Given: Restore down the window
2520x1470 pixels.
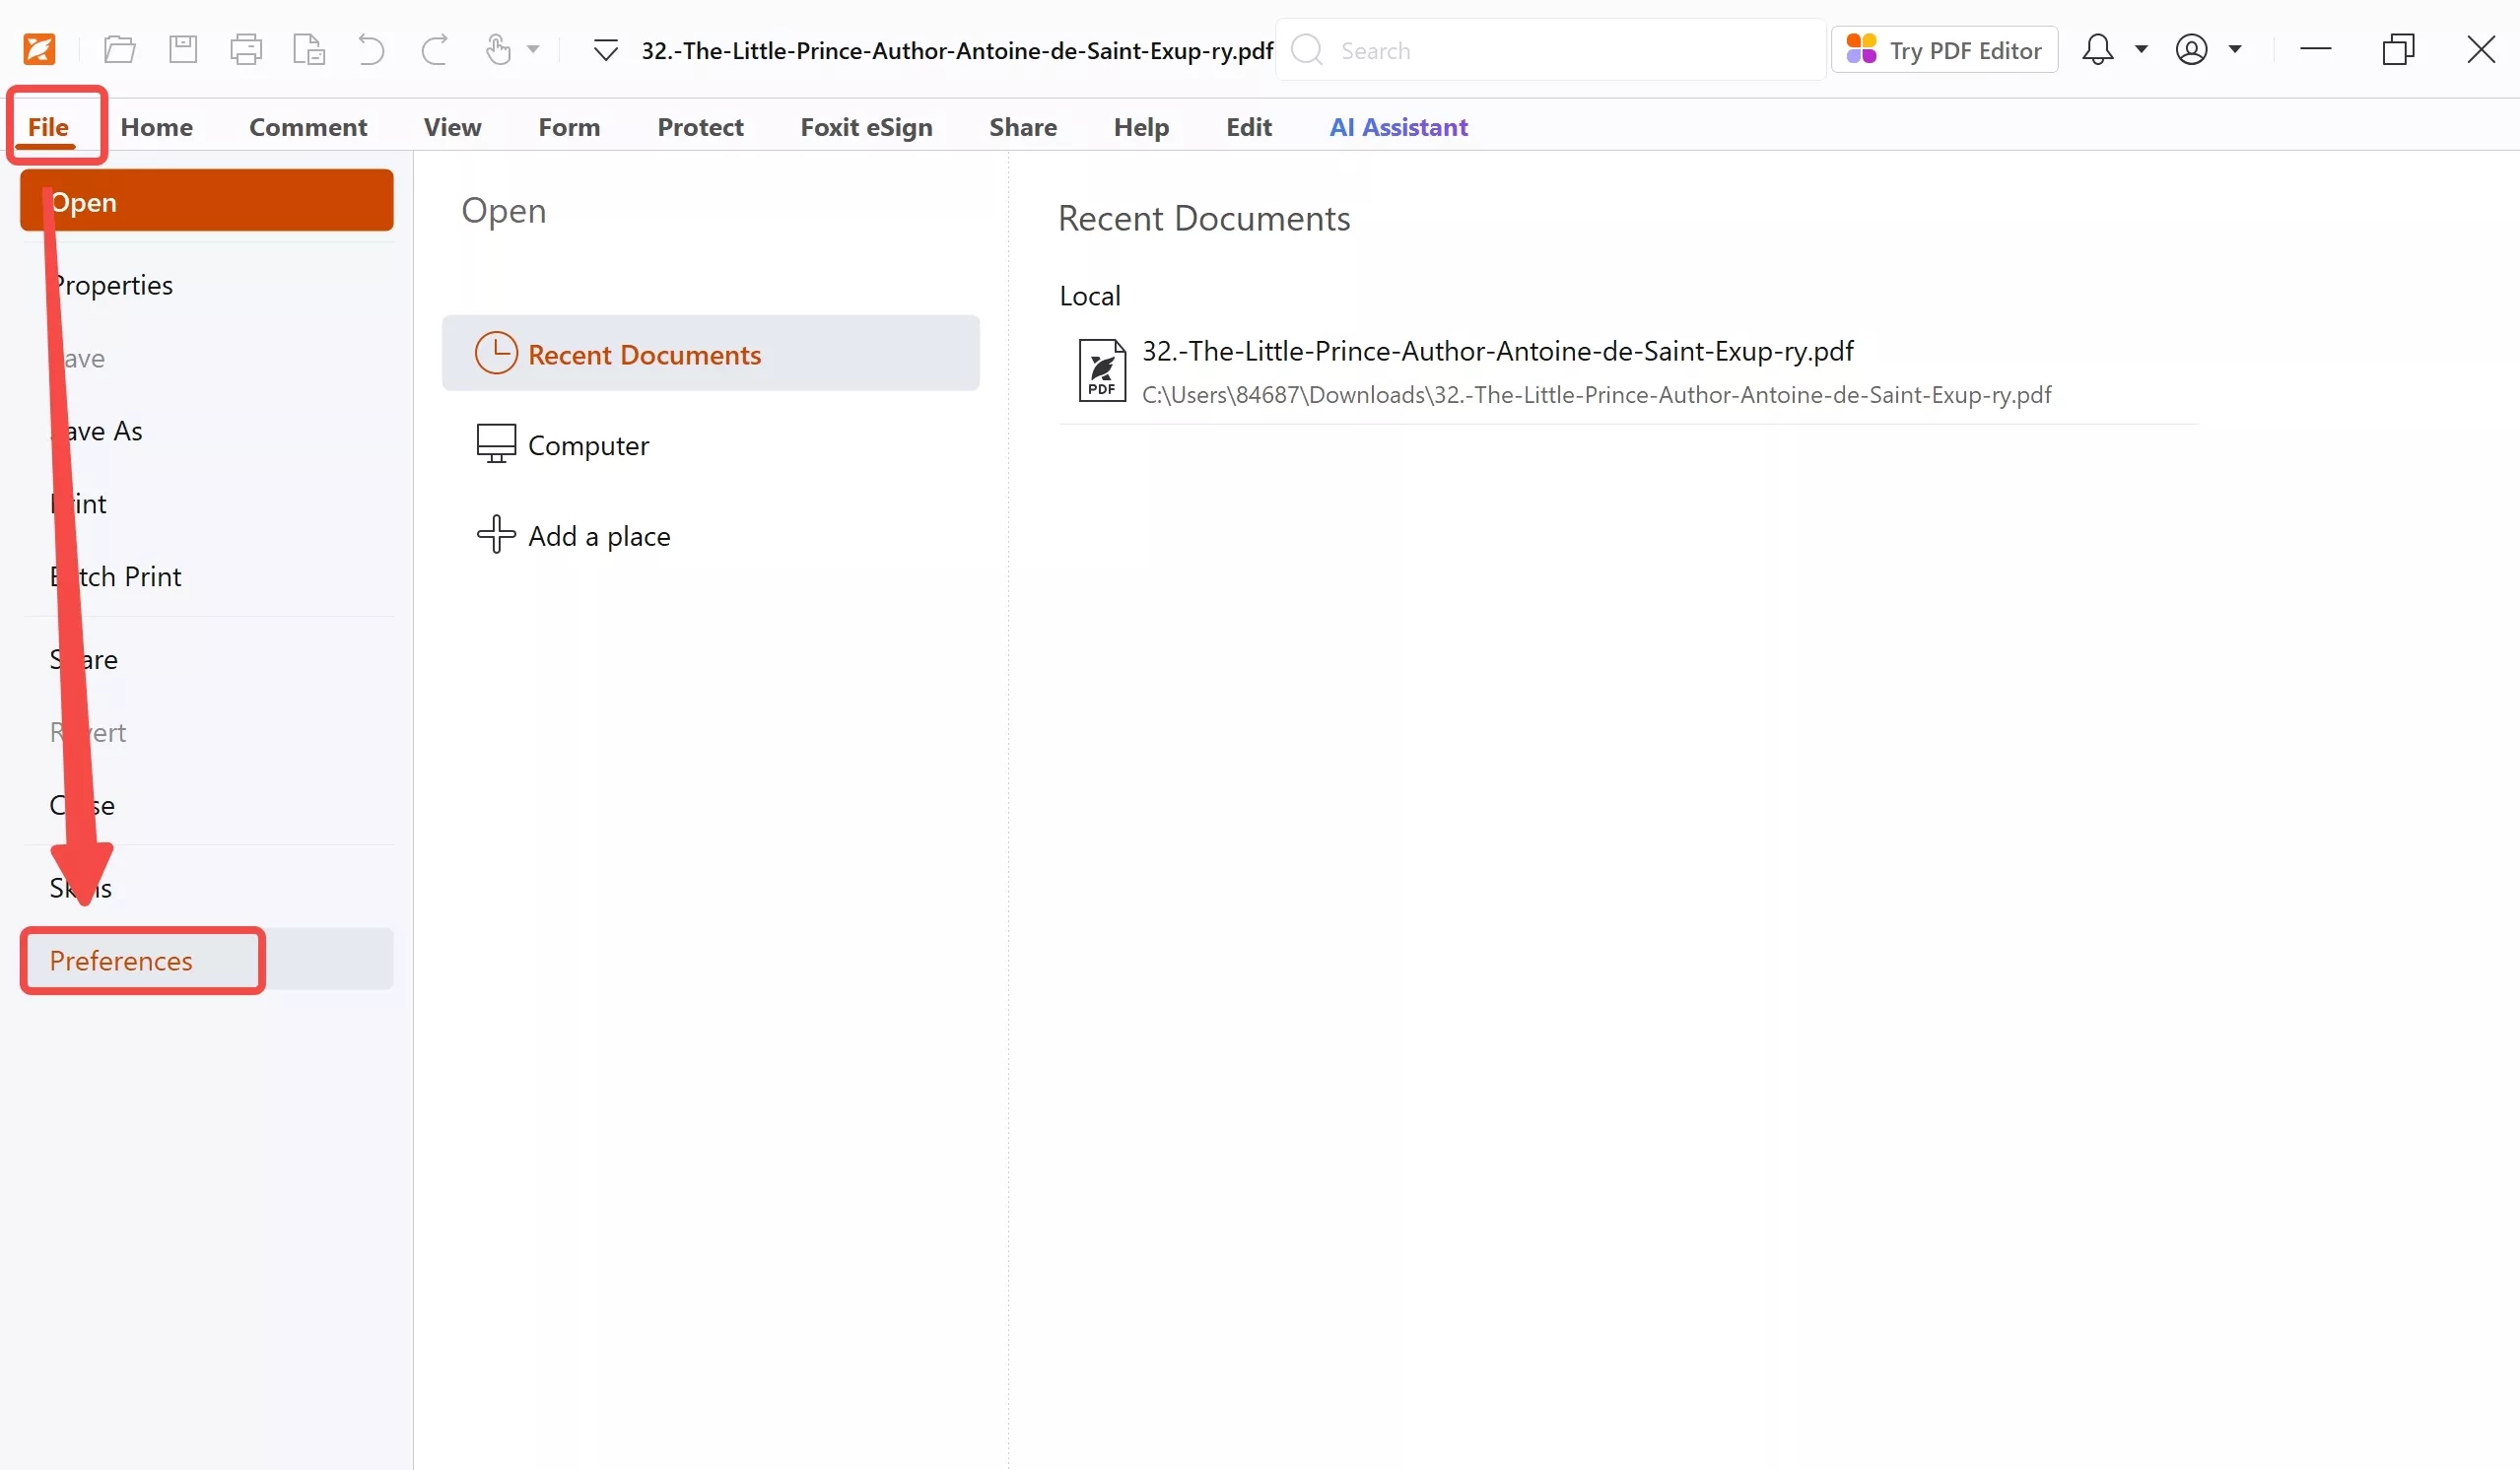Looking at the screenshot, I should 2398,49.
